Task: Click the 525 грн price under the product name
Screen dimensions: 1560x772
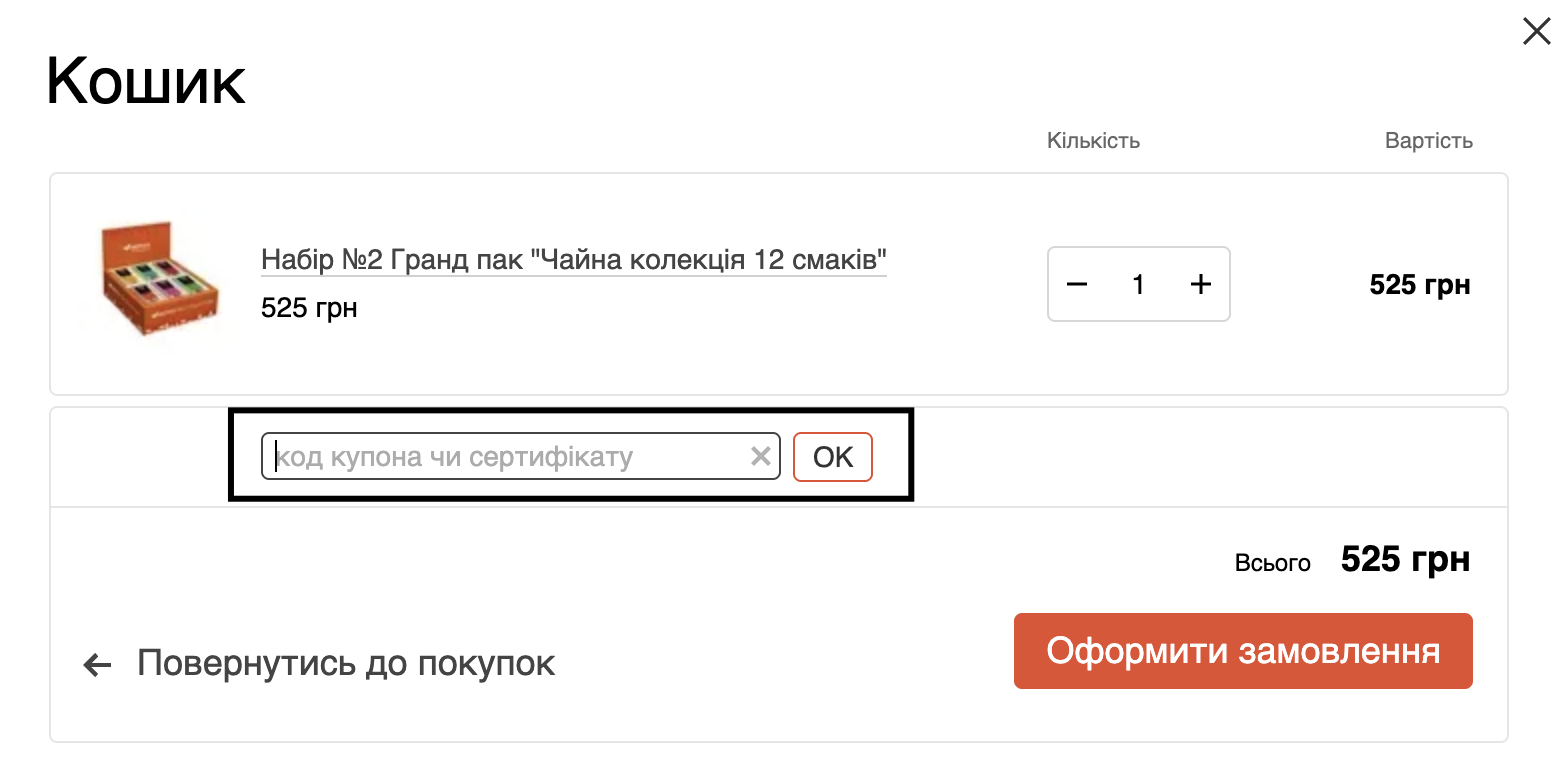Action: [x=309, y=307]
